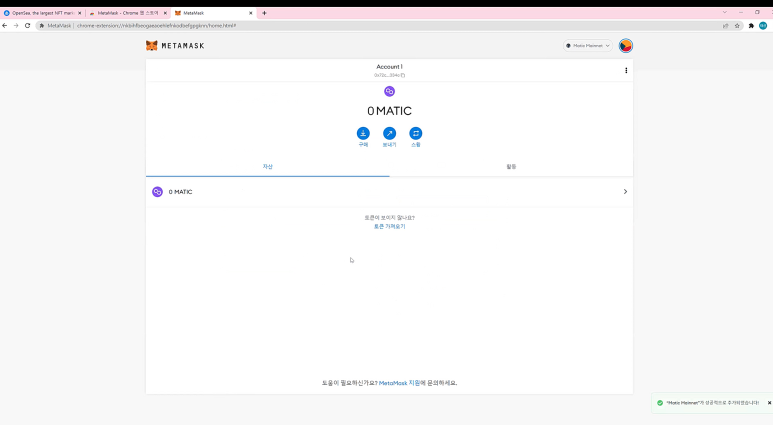Click the large purple MATIC token icon
Image resolution: width=773 pixels, height=425 pixels.
(x=389, y=91)
